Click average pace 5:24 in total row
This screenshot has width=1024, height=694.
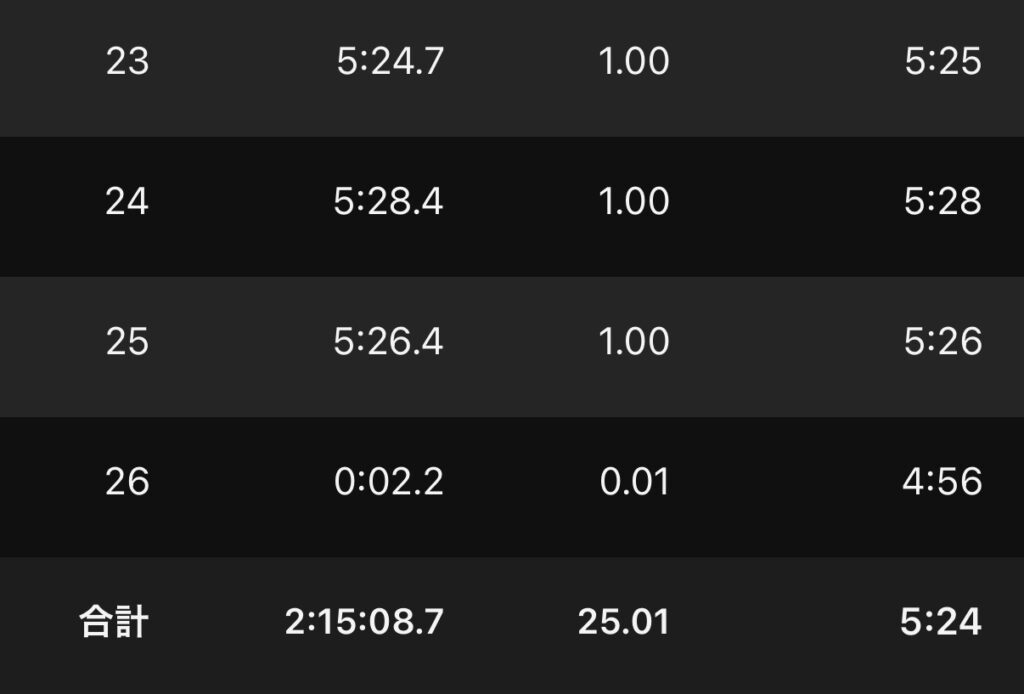(x=940, y=622)
